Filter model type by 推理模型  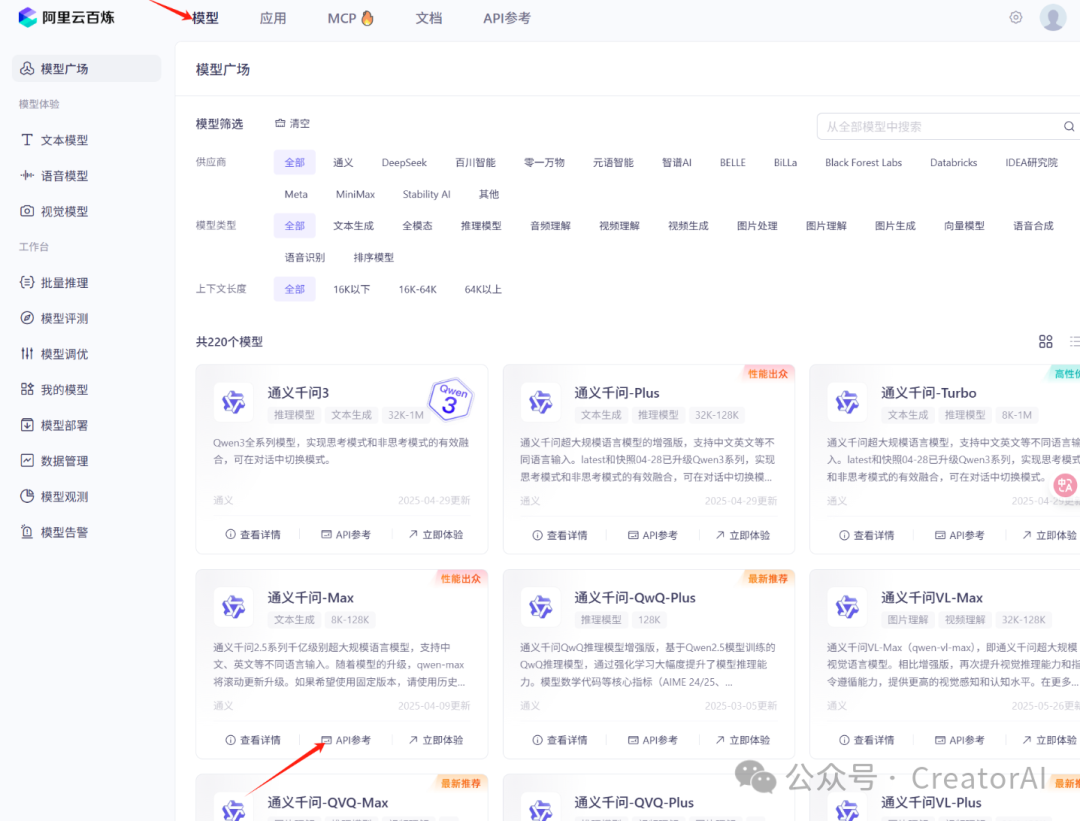[x=481, y=226]
